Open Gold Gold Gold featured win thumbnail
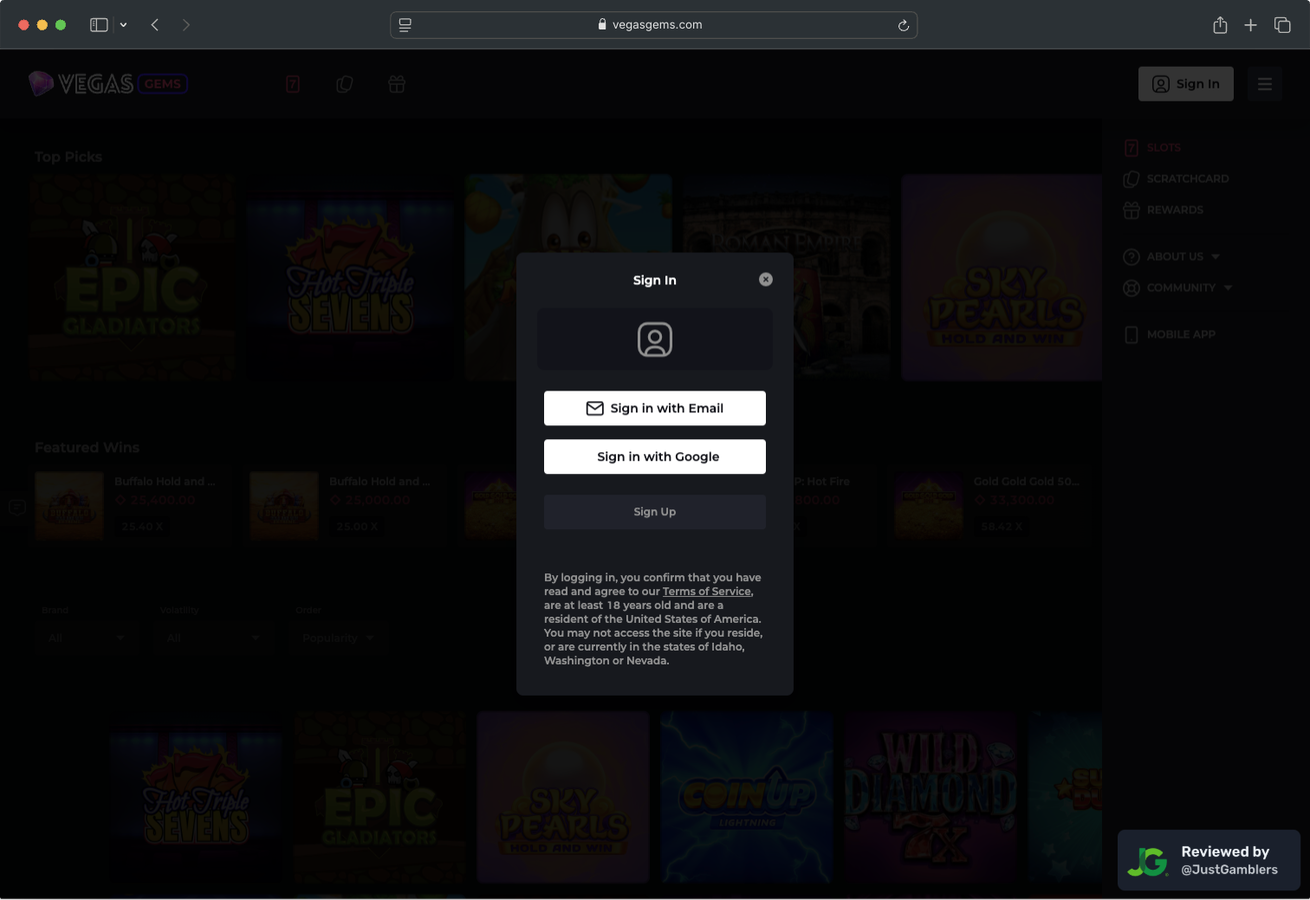This screenshot has height=900, width=1310. 928,506
